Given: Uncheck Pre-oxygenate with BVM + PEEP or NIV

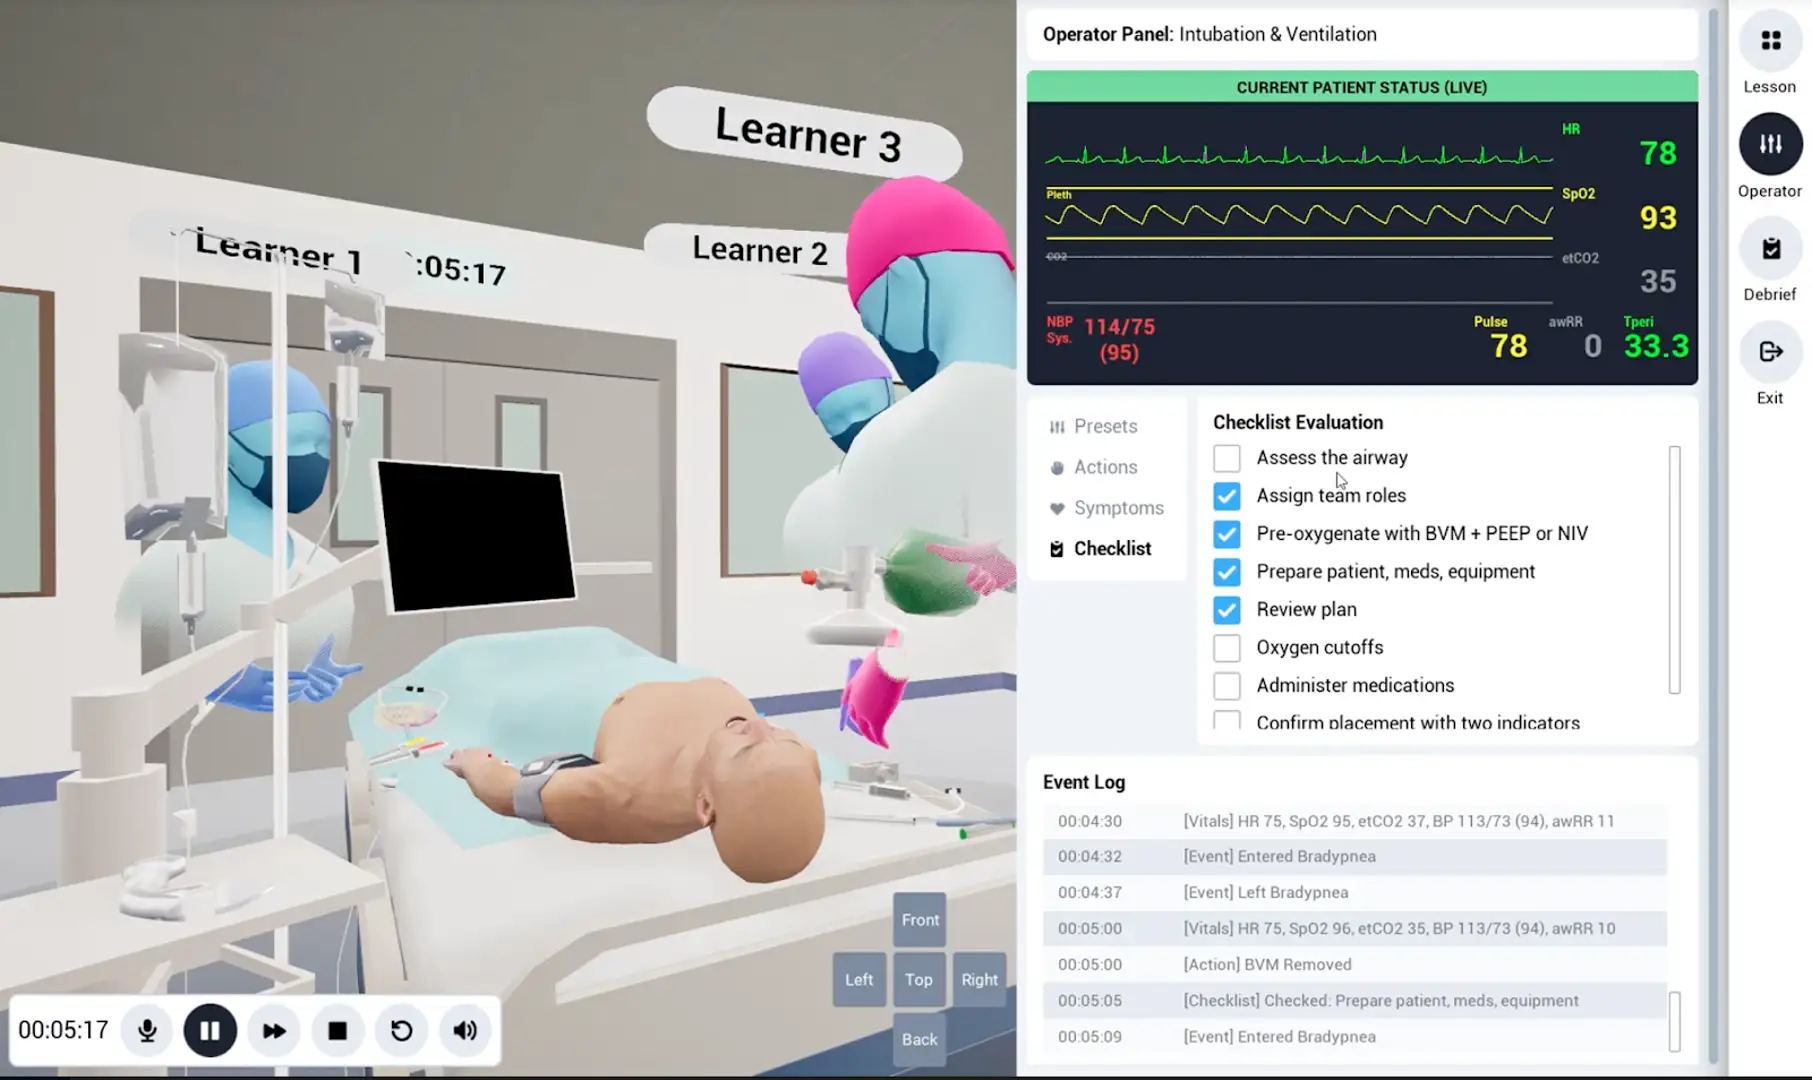Looking at the screenshot, I should (1227, 534).
